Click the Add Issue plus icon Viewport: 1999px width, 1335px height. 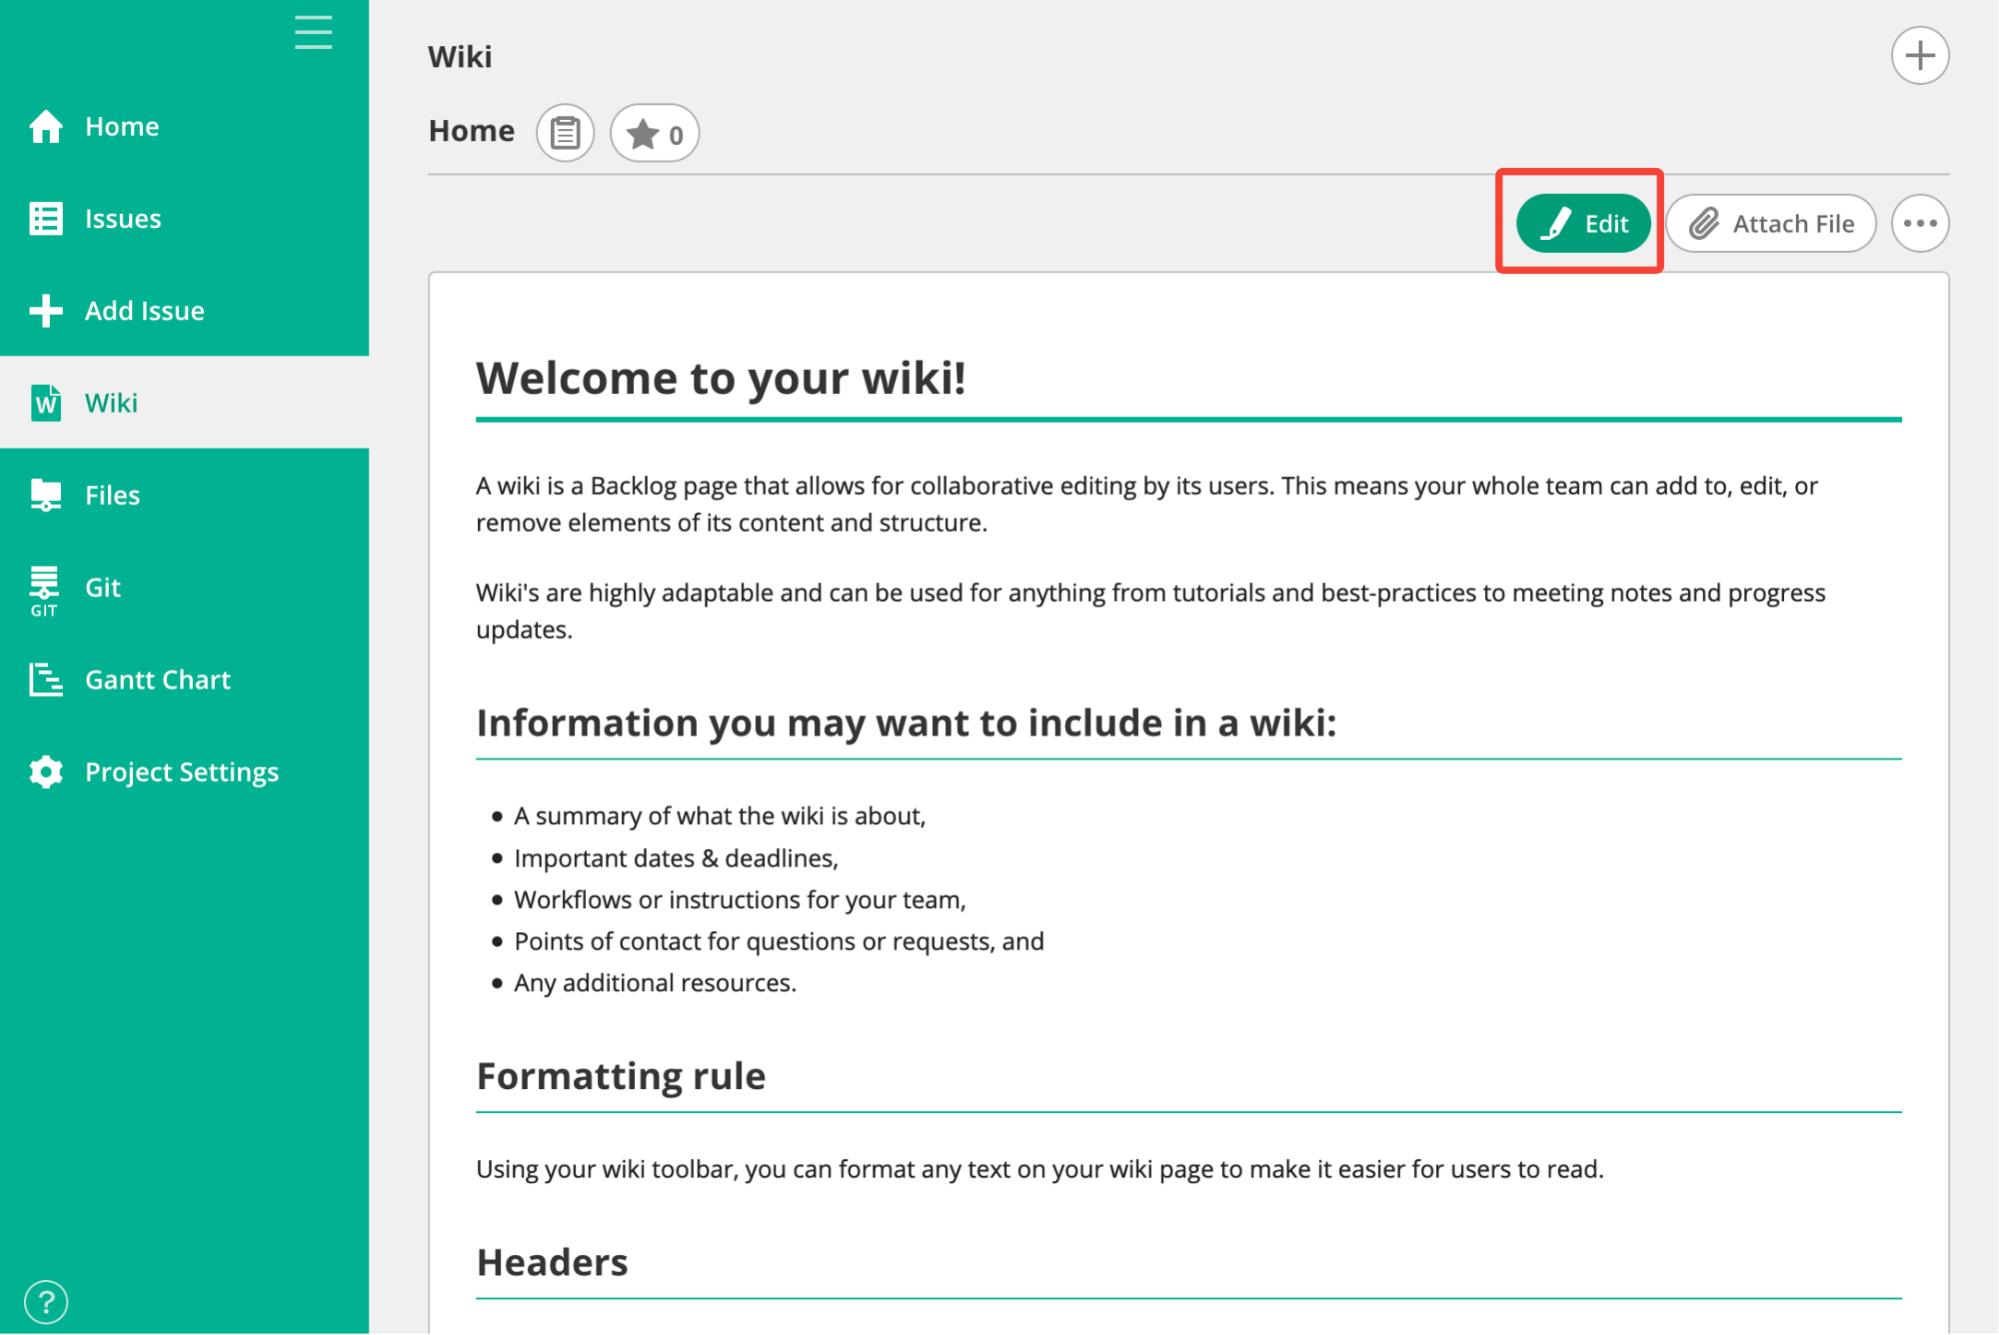(x=46, y=311)
